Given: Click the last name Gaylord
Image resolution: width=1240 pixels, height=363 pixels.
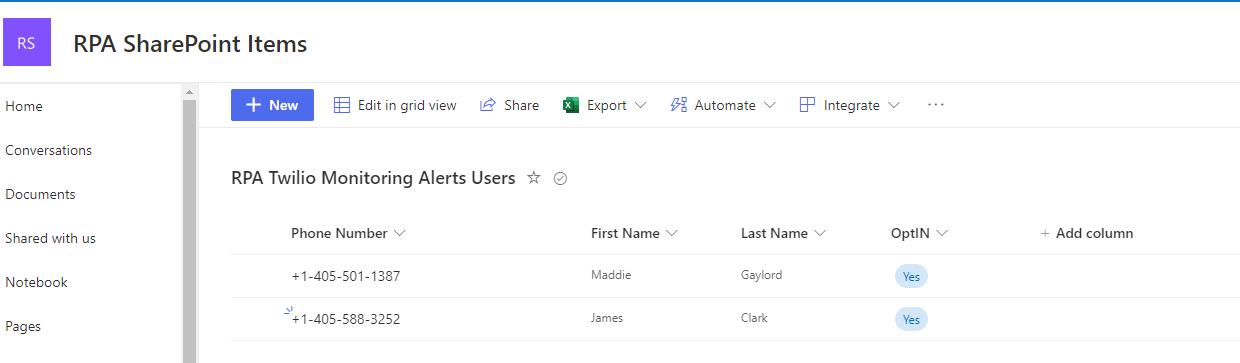Looking at the screenshot, I should click(x=761, y=275).
